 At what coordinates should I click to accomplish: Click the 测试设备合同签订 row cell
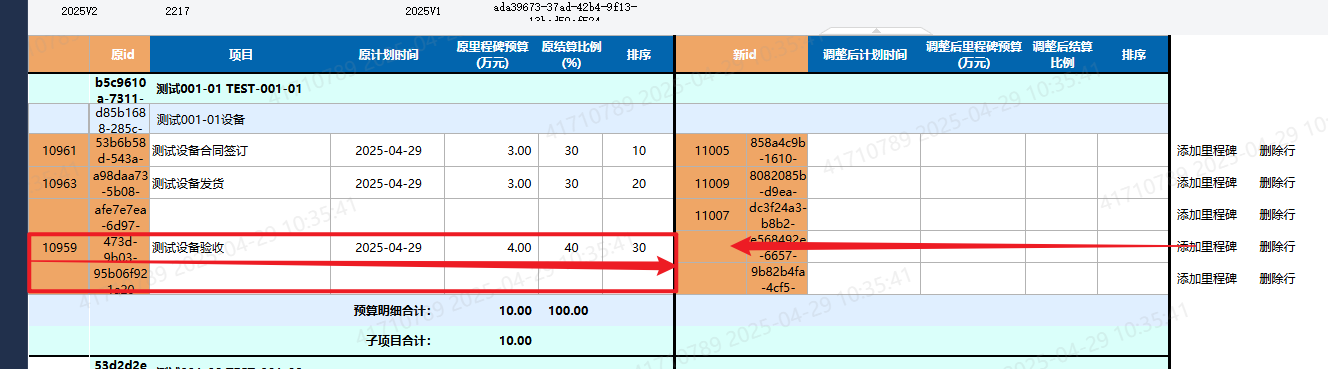tap(240, 151)
